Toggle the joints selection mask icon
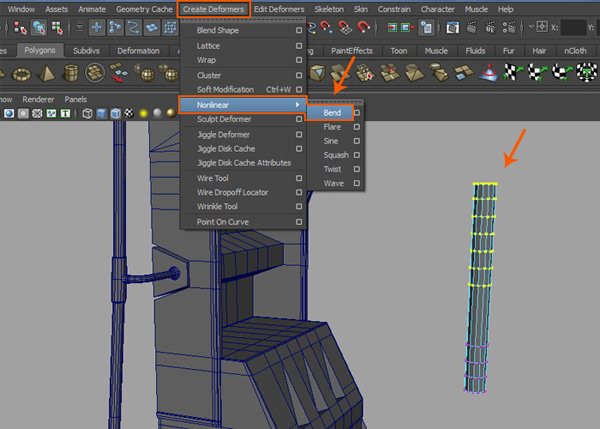The image size is (600, 429). tap(115, 28)
